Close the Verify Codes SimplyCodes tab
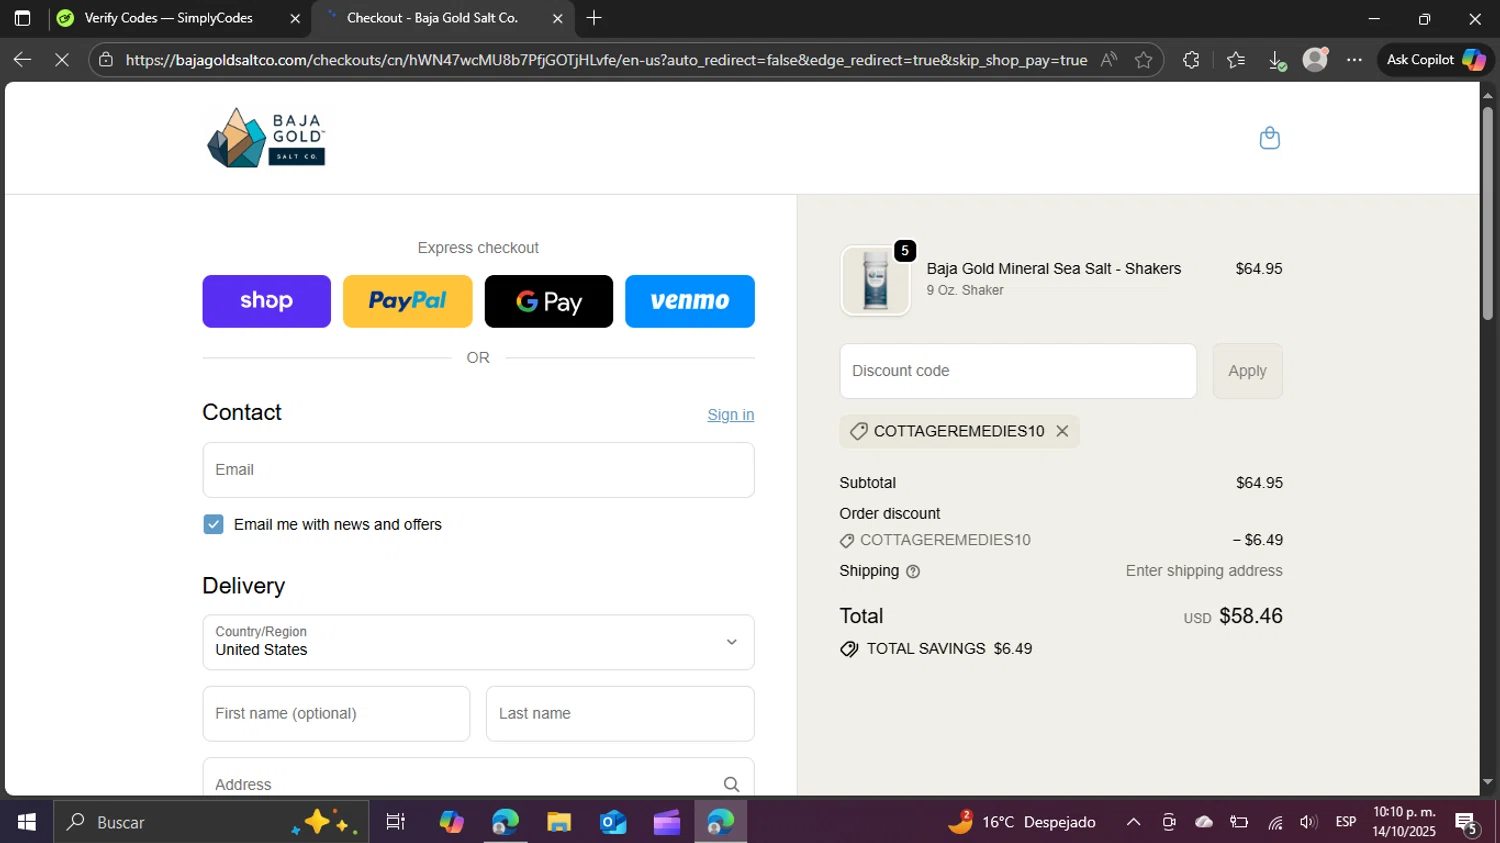The width and height of the screenshot is (1500, 843). click(x=295, y=18)
